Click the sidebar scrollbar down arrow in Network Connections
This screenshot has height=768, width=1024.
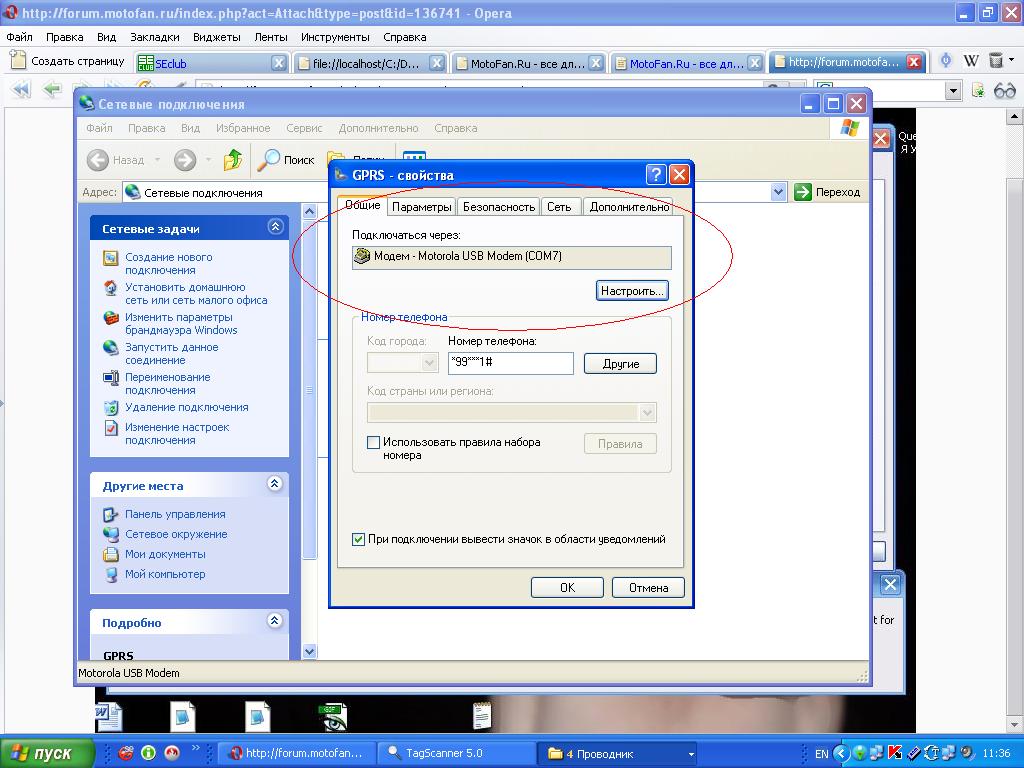coord(310,652)
